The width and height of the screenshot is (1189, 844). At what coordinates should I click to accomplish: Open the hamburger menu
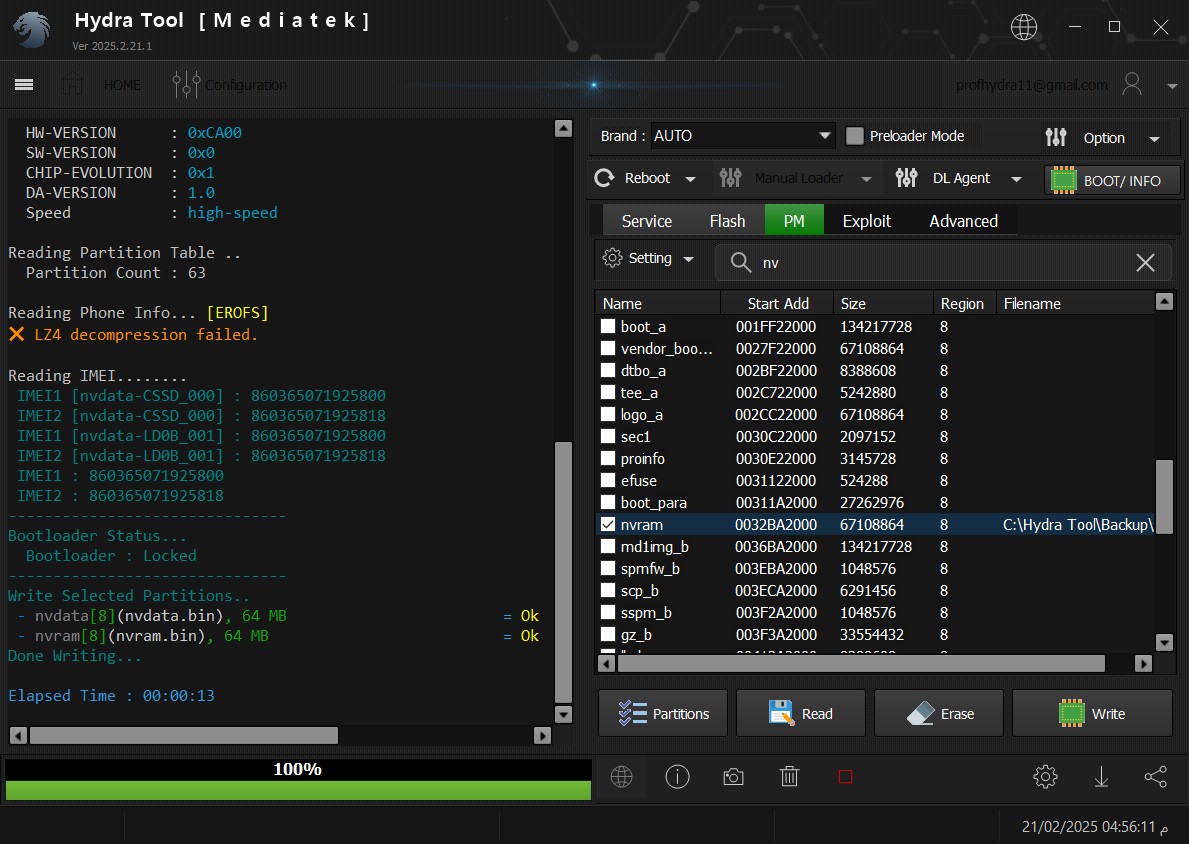click(24, 84)
